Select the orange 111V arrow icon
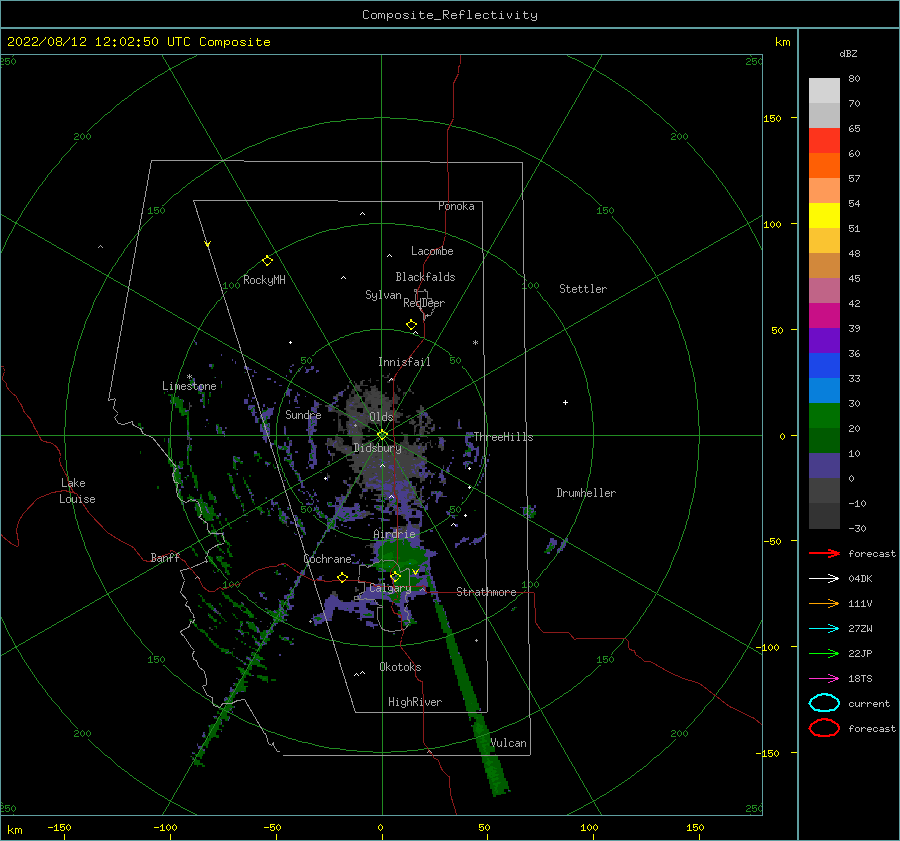 [x=824, y=603]
